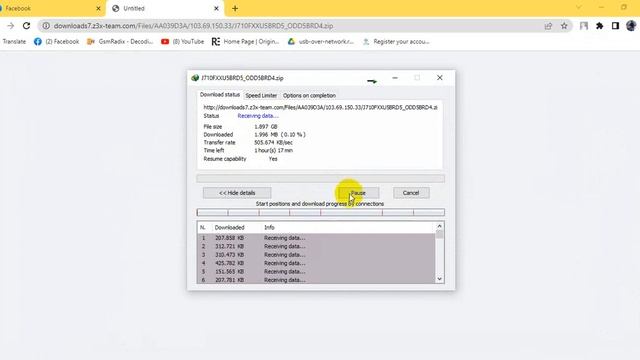Open the (8) YouTube bookmark

click(x=182, y=42)
